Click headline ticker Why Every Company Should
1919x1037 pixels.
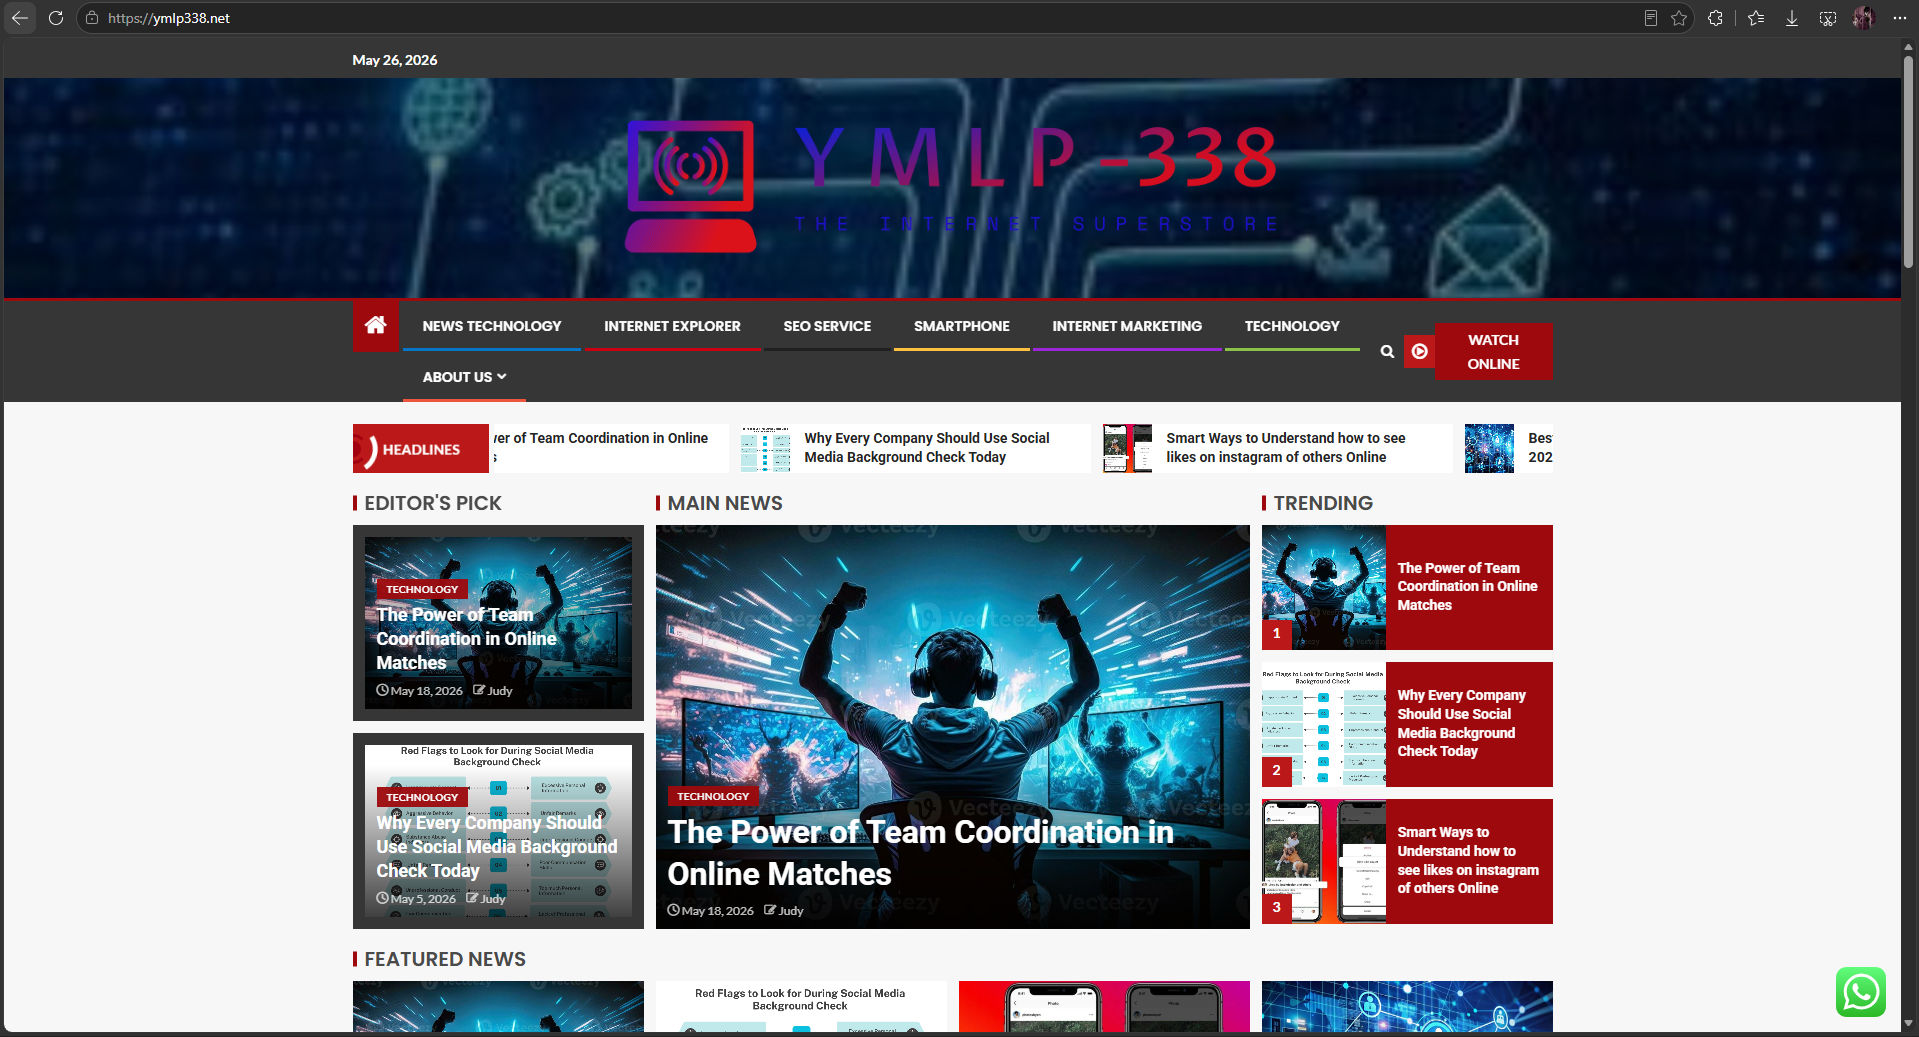click(926, 447)
